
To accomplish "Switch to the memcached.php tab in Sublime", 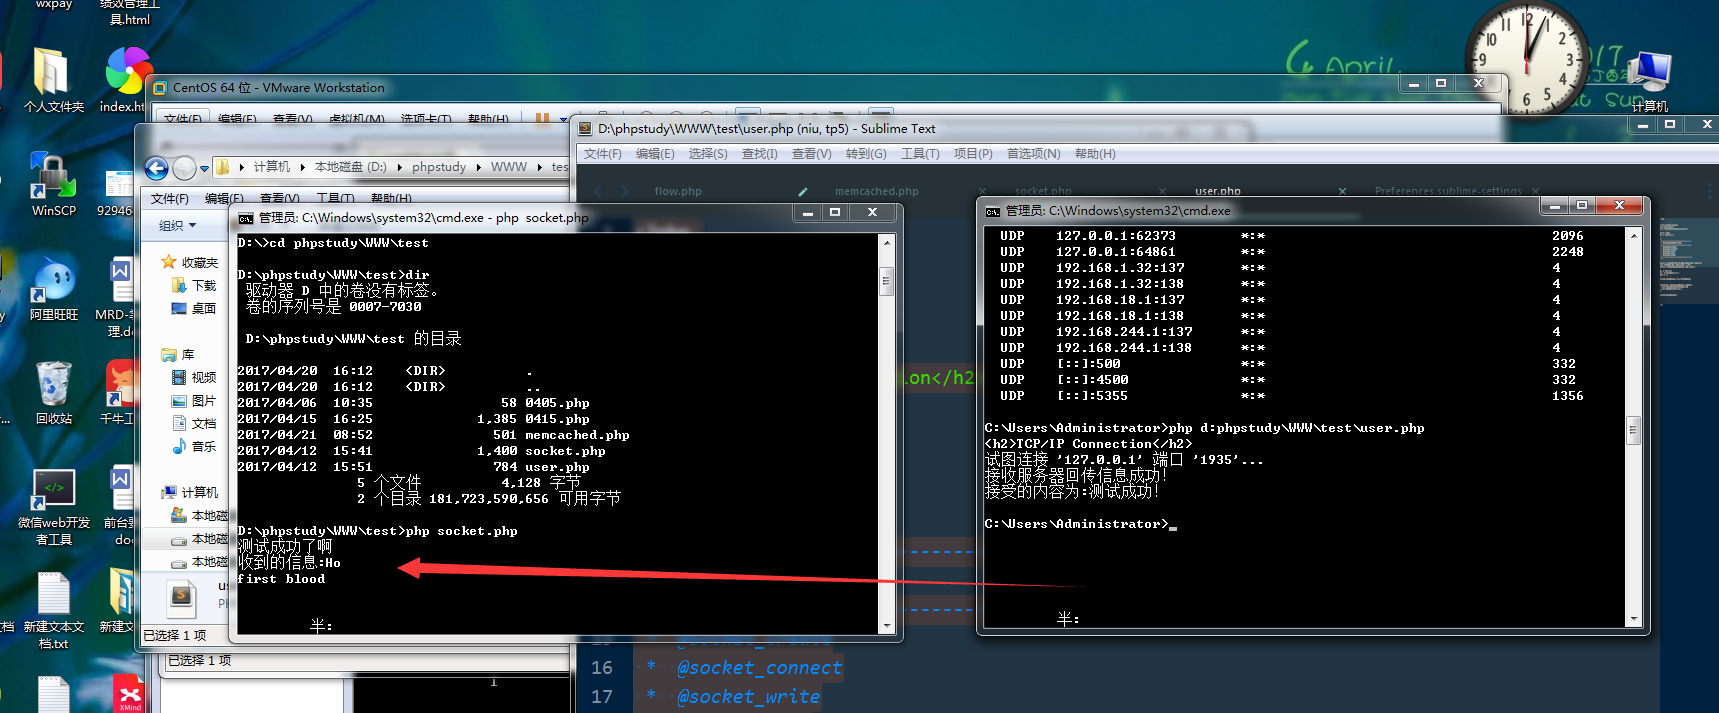I will click(877, 191).
